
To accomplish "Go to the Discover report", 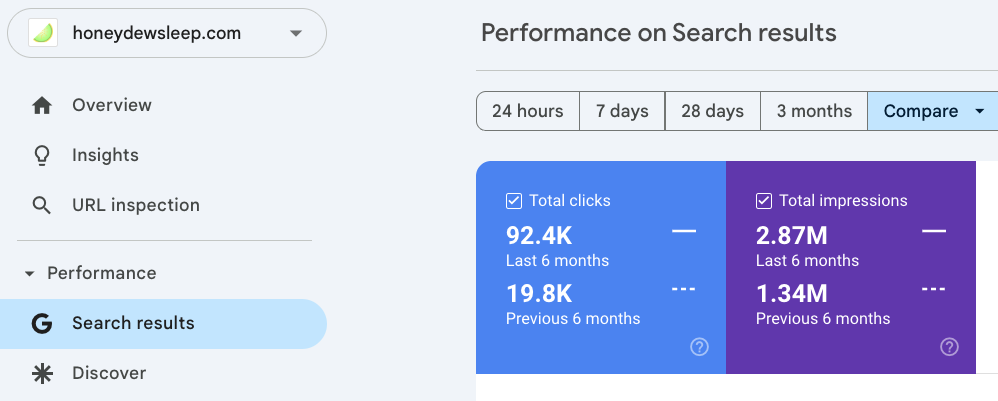I will click(109, 373).
